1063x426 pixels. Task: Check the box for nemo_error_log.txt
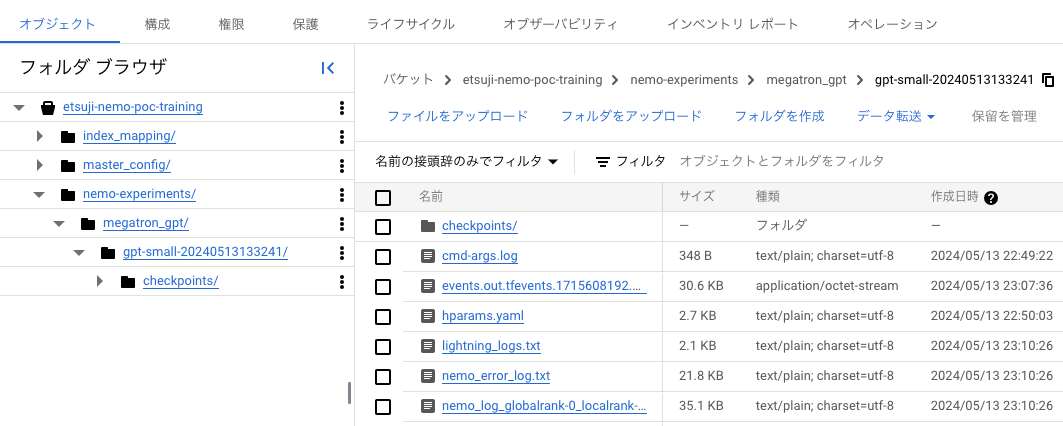click(x=383, y=376)
